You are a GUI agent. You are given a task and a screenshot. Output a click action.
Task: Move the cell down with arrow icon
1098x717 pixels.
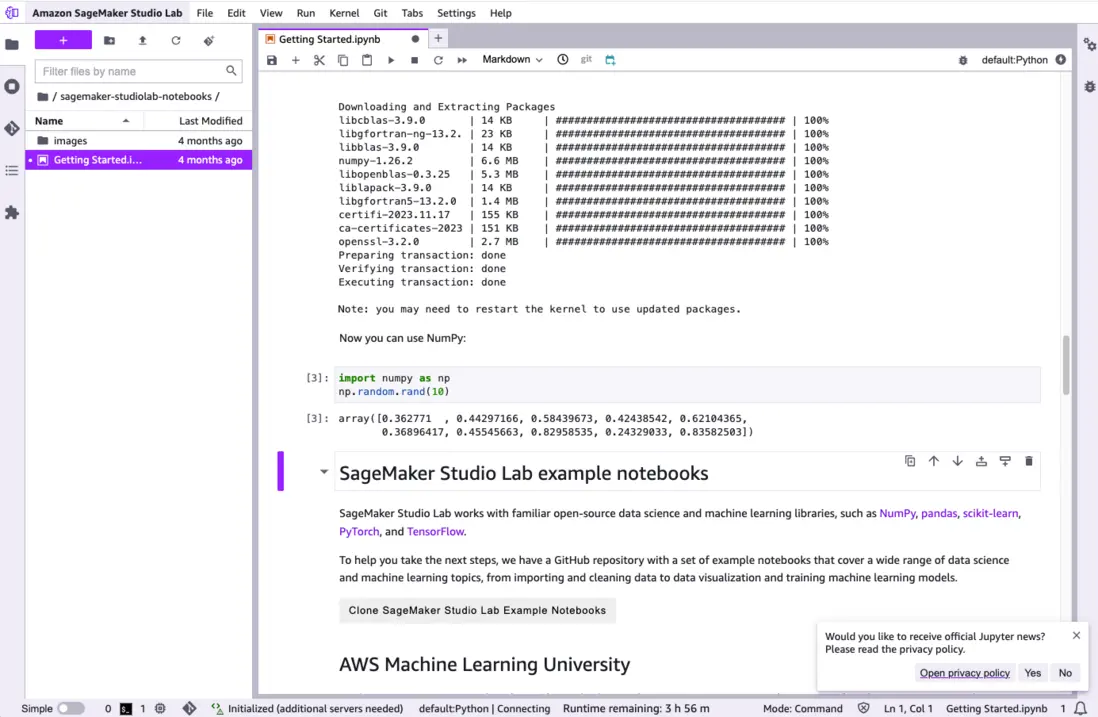pyautogui.click(x=957, y=461)
